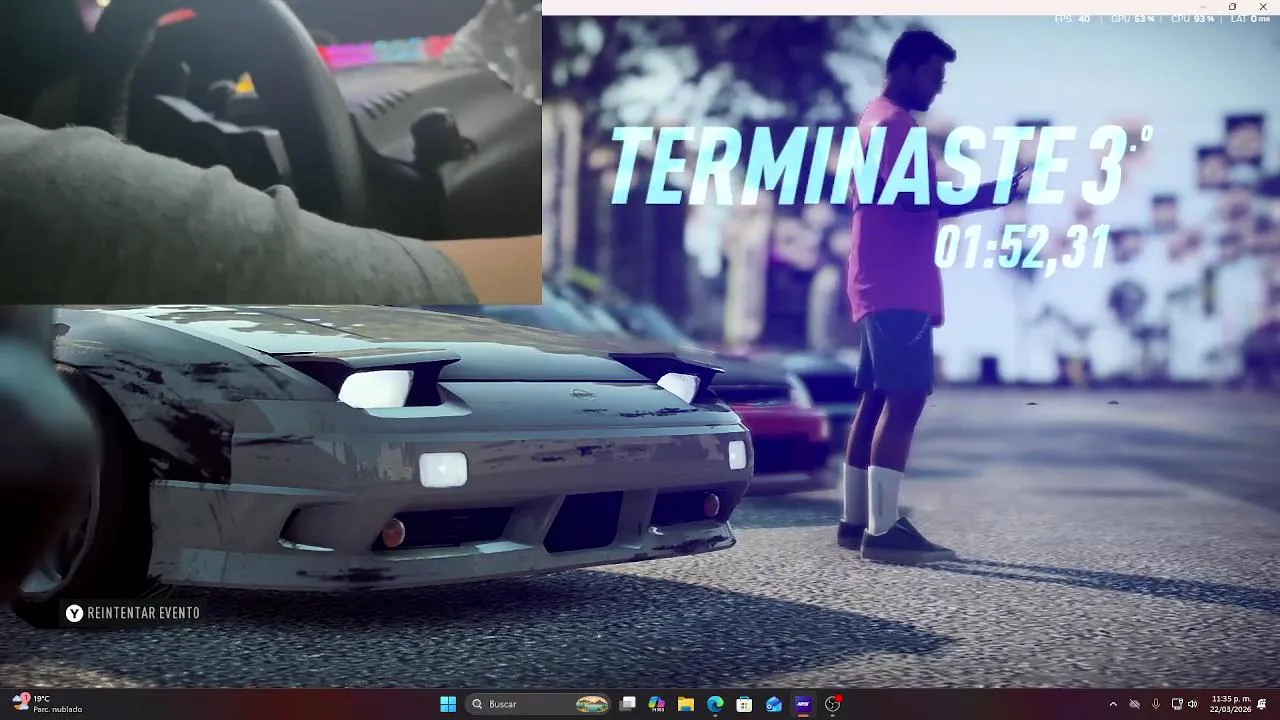The height and width of the screenshot is (720, 1280).
Task: Click the search highlight image in Buscar box
Action: [x=592, y=704]
